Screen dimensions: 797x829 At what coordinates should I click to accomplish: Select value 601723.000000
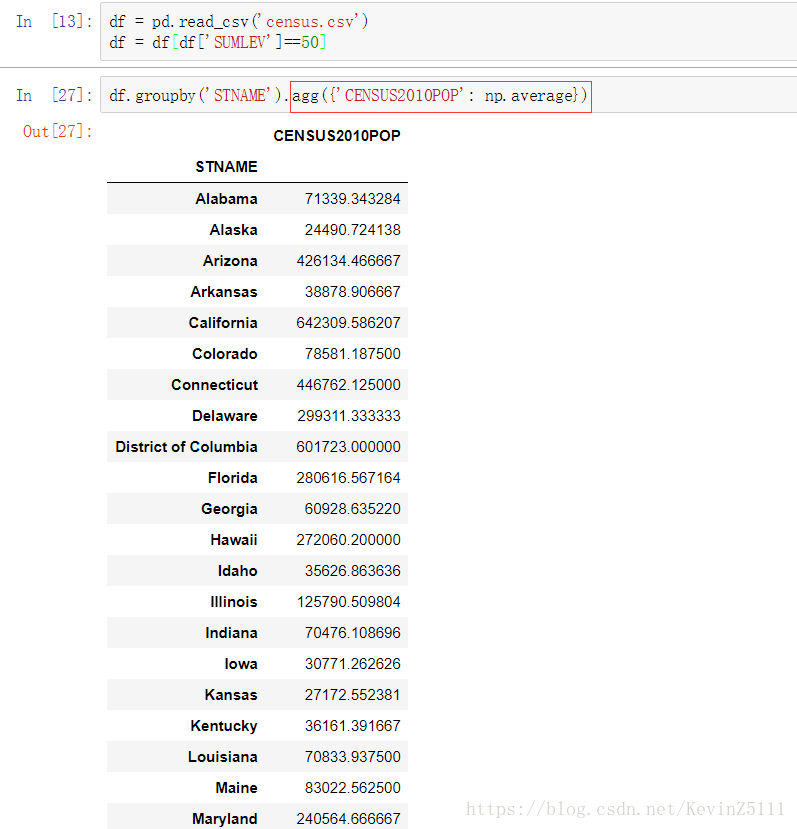[x=349, y=447]
